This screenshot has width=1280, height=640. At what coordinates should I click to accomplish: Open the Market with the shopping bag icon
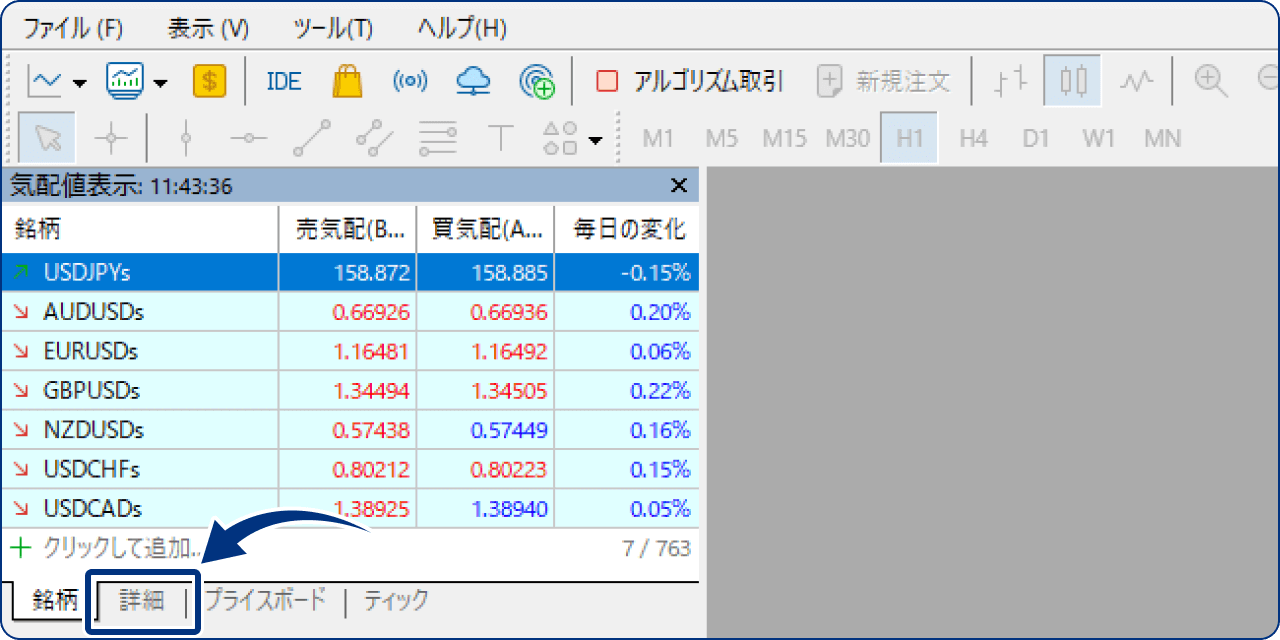[x=346, y=80]
